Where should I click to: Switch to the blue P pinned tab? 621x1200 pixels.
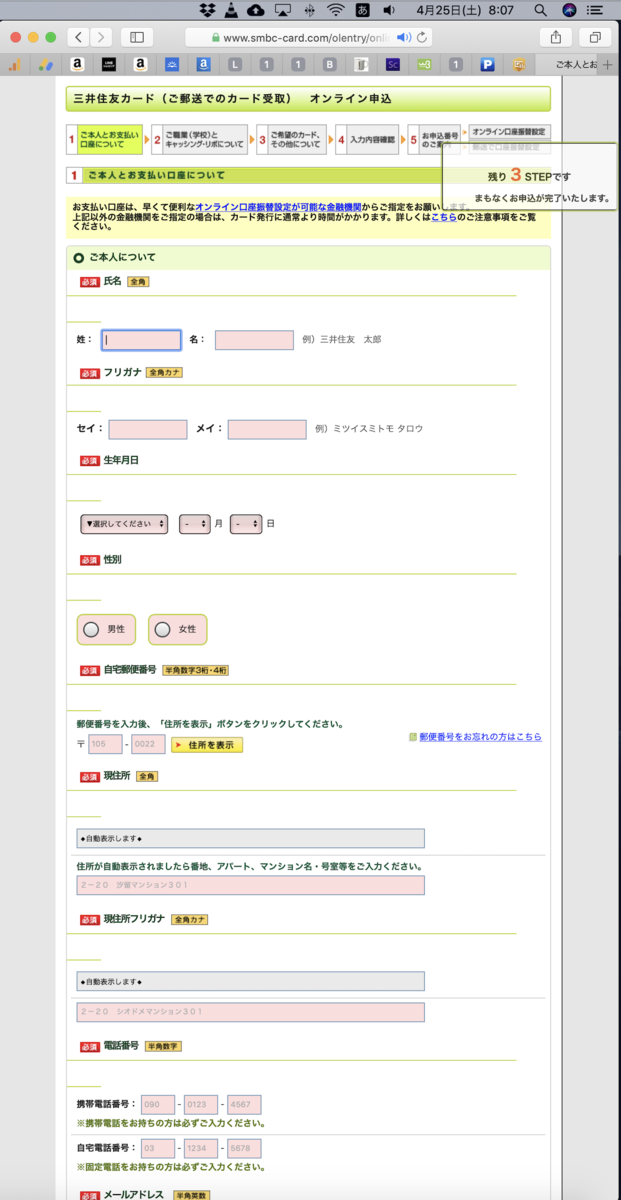coord(487,64)
